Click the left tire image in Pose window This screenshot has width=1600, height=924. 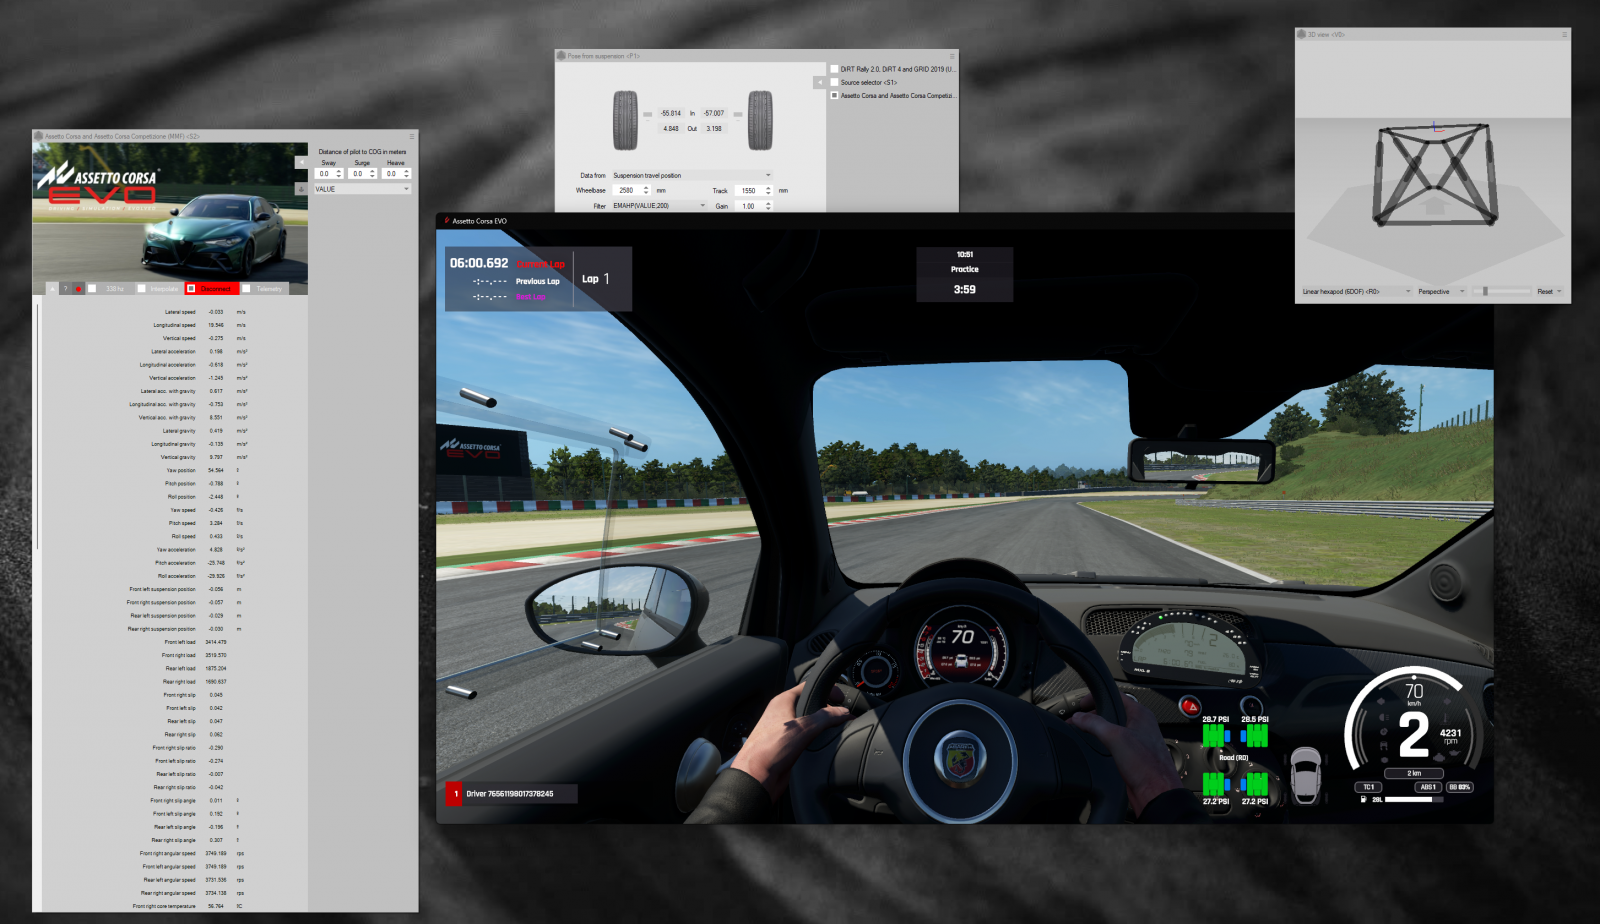coord(625,120)
